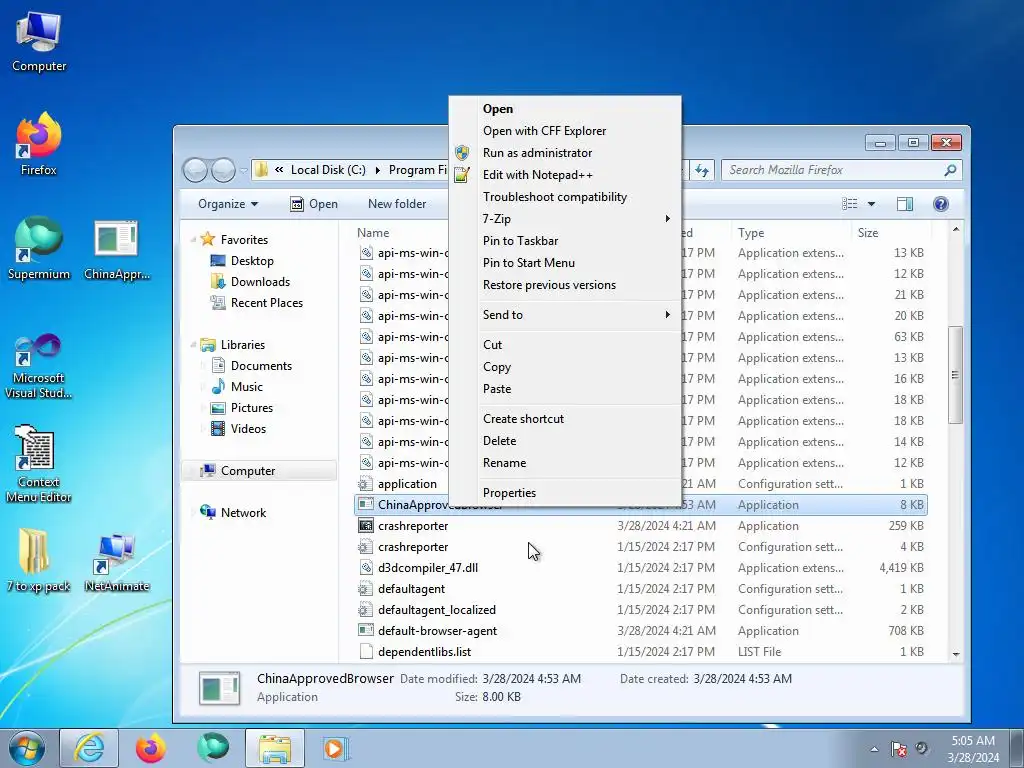This screenshot has width=1024, height=768.
Task: Click the change view icon
Action: [x=850, y=204]
